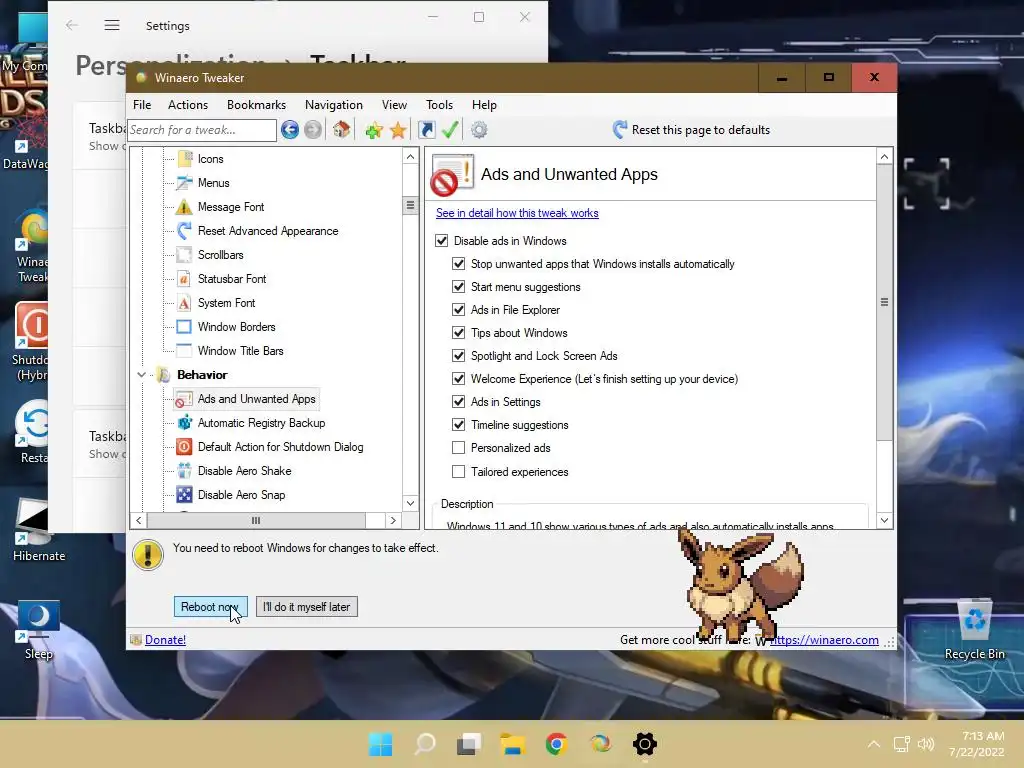Click Reset this page to defaults
The image size is (1024, 768).
[691, 130]
